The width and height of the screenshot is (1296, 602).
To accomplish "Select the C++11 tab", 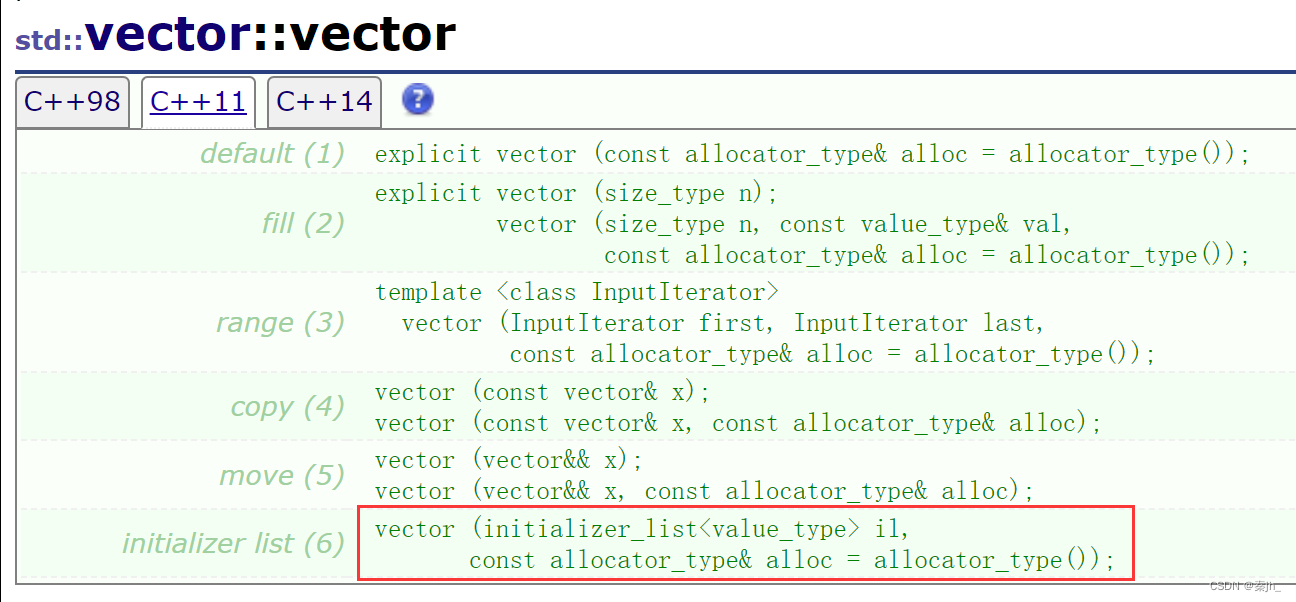I will pos(198,102).
